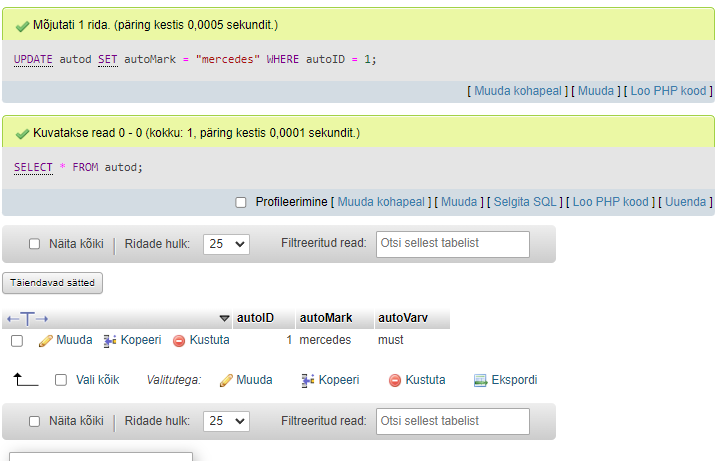The height and width of the screenshot is (461, 719).
Task: Focus the top Otsi sellest tabelist field
Action: pyautogui.click(x=453, y=244)
